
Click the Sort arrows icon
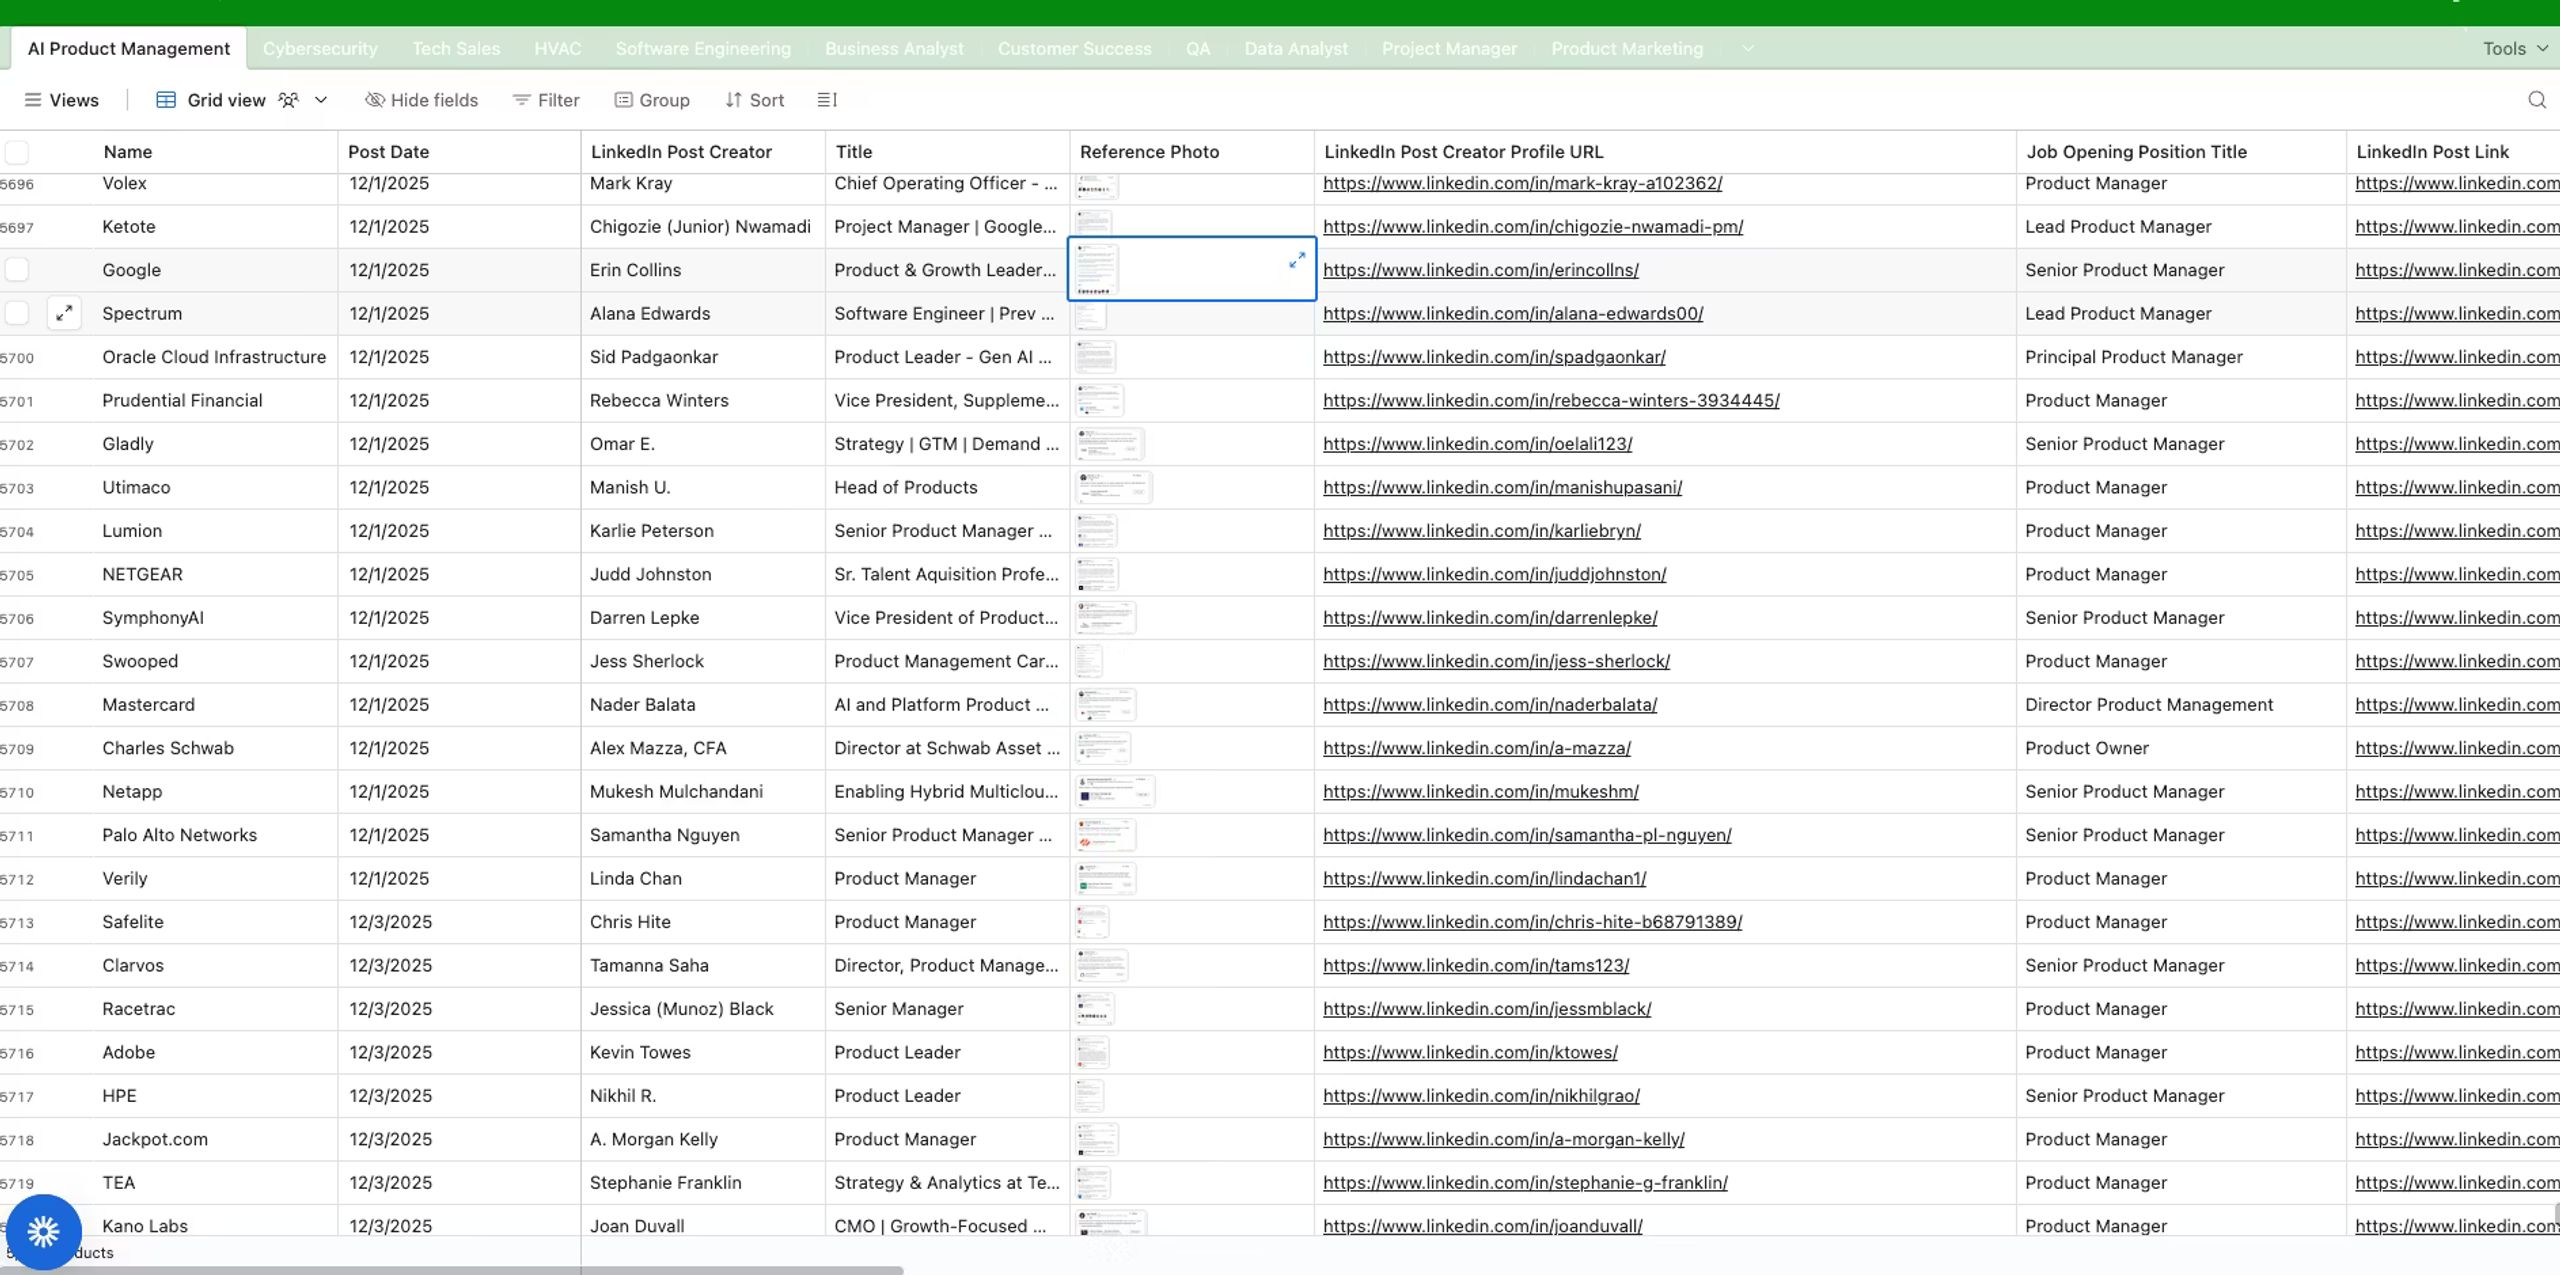tap(734, 100)
